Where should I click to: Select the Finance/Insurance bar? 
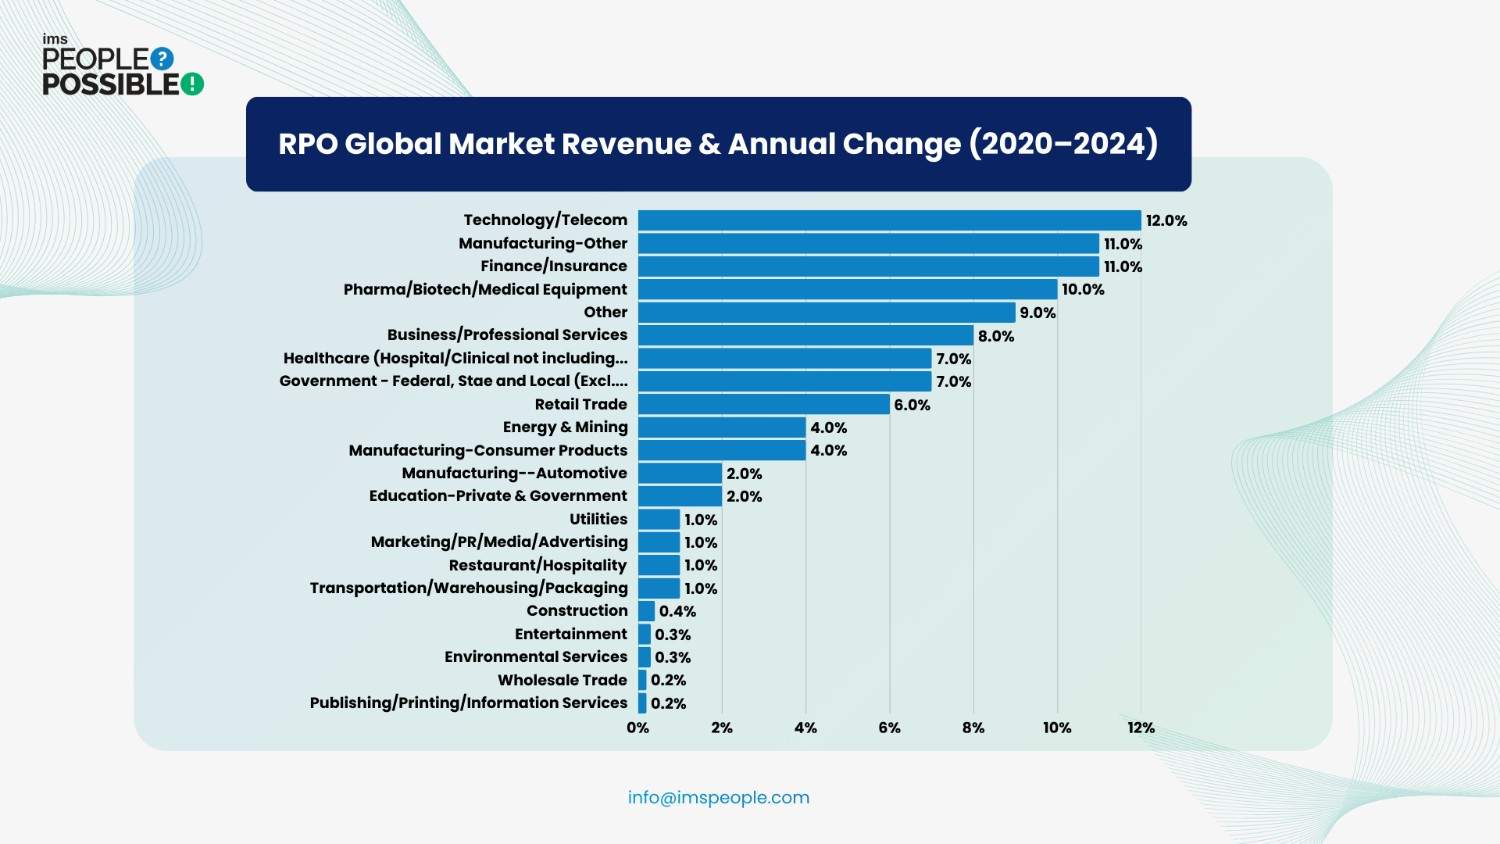tap(868, 266)
